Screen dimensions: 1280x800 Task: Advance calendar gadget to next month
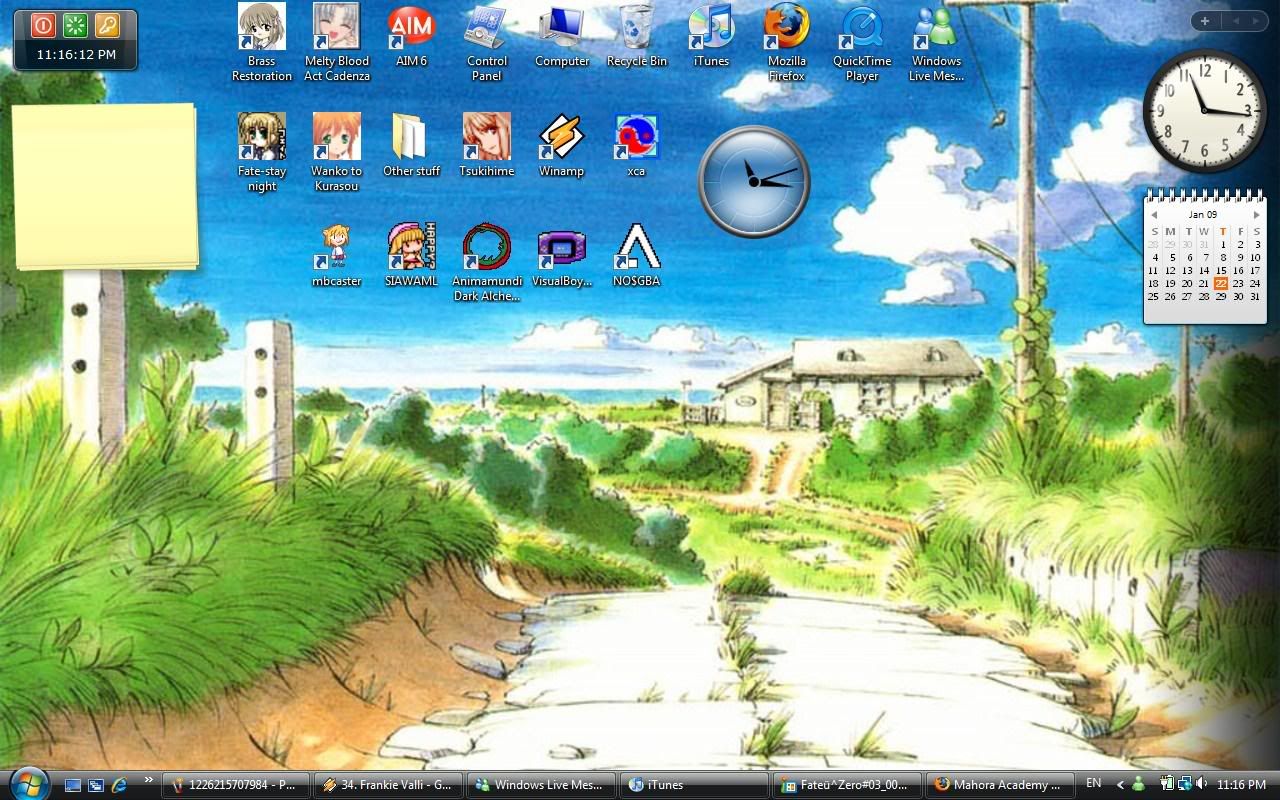pos(1256,215)
